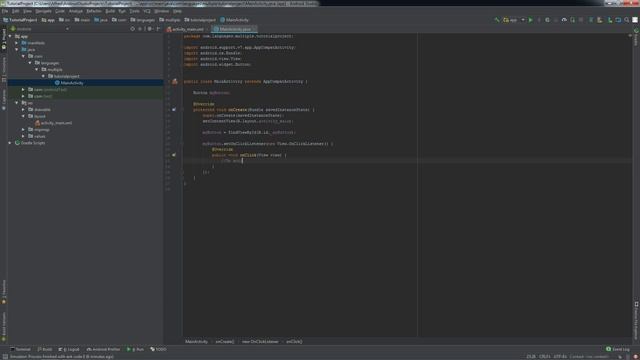Open the Build menu

coord(110,11)
